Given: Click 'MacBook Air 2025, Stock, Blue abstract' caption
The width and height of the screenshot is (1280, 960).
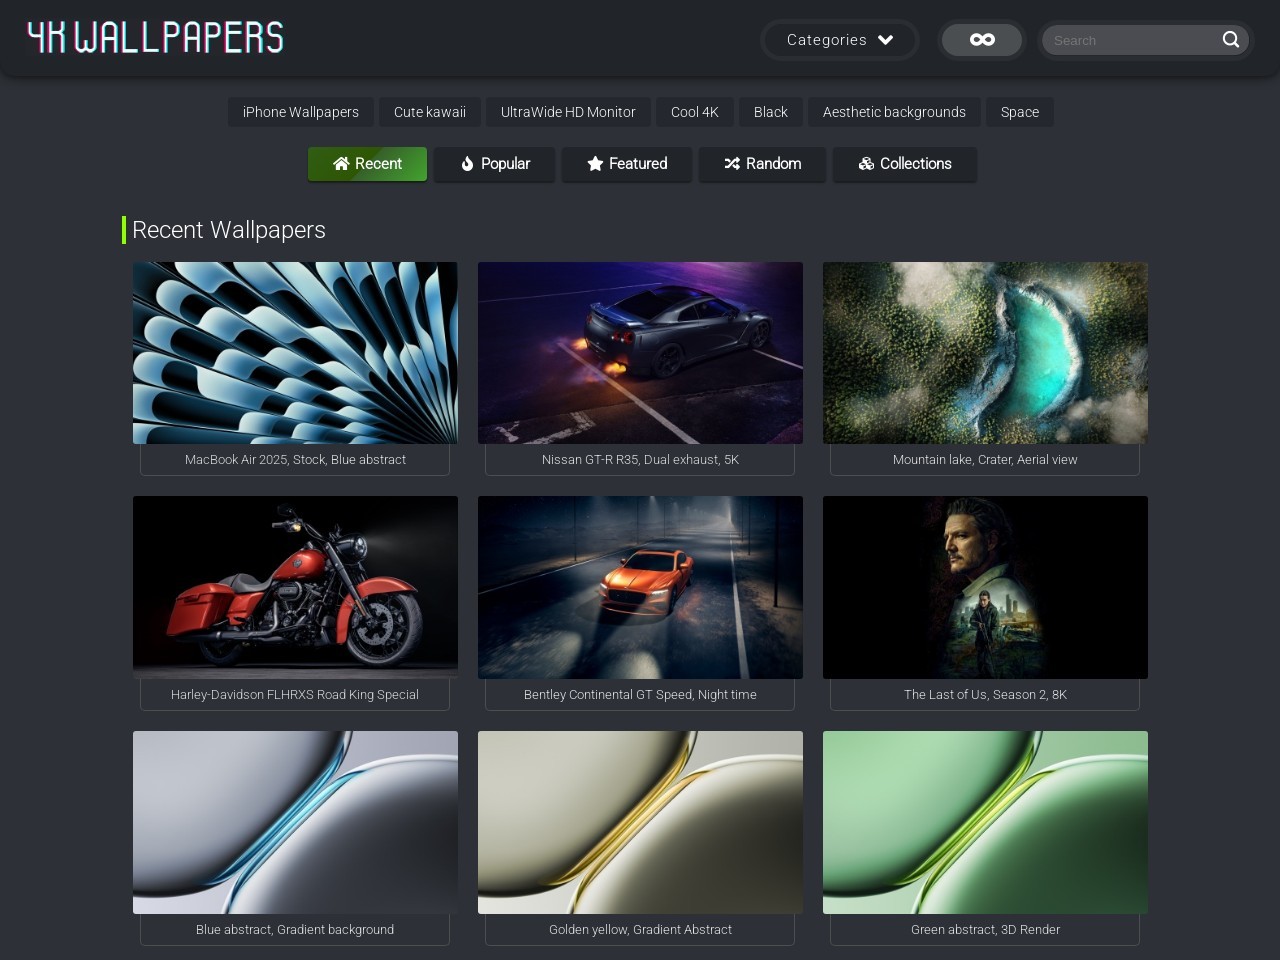Looking at the screenshot, I should coord(295,460).
